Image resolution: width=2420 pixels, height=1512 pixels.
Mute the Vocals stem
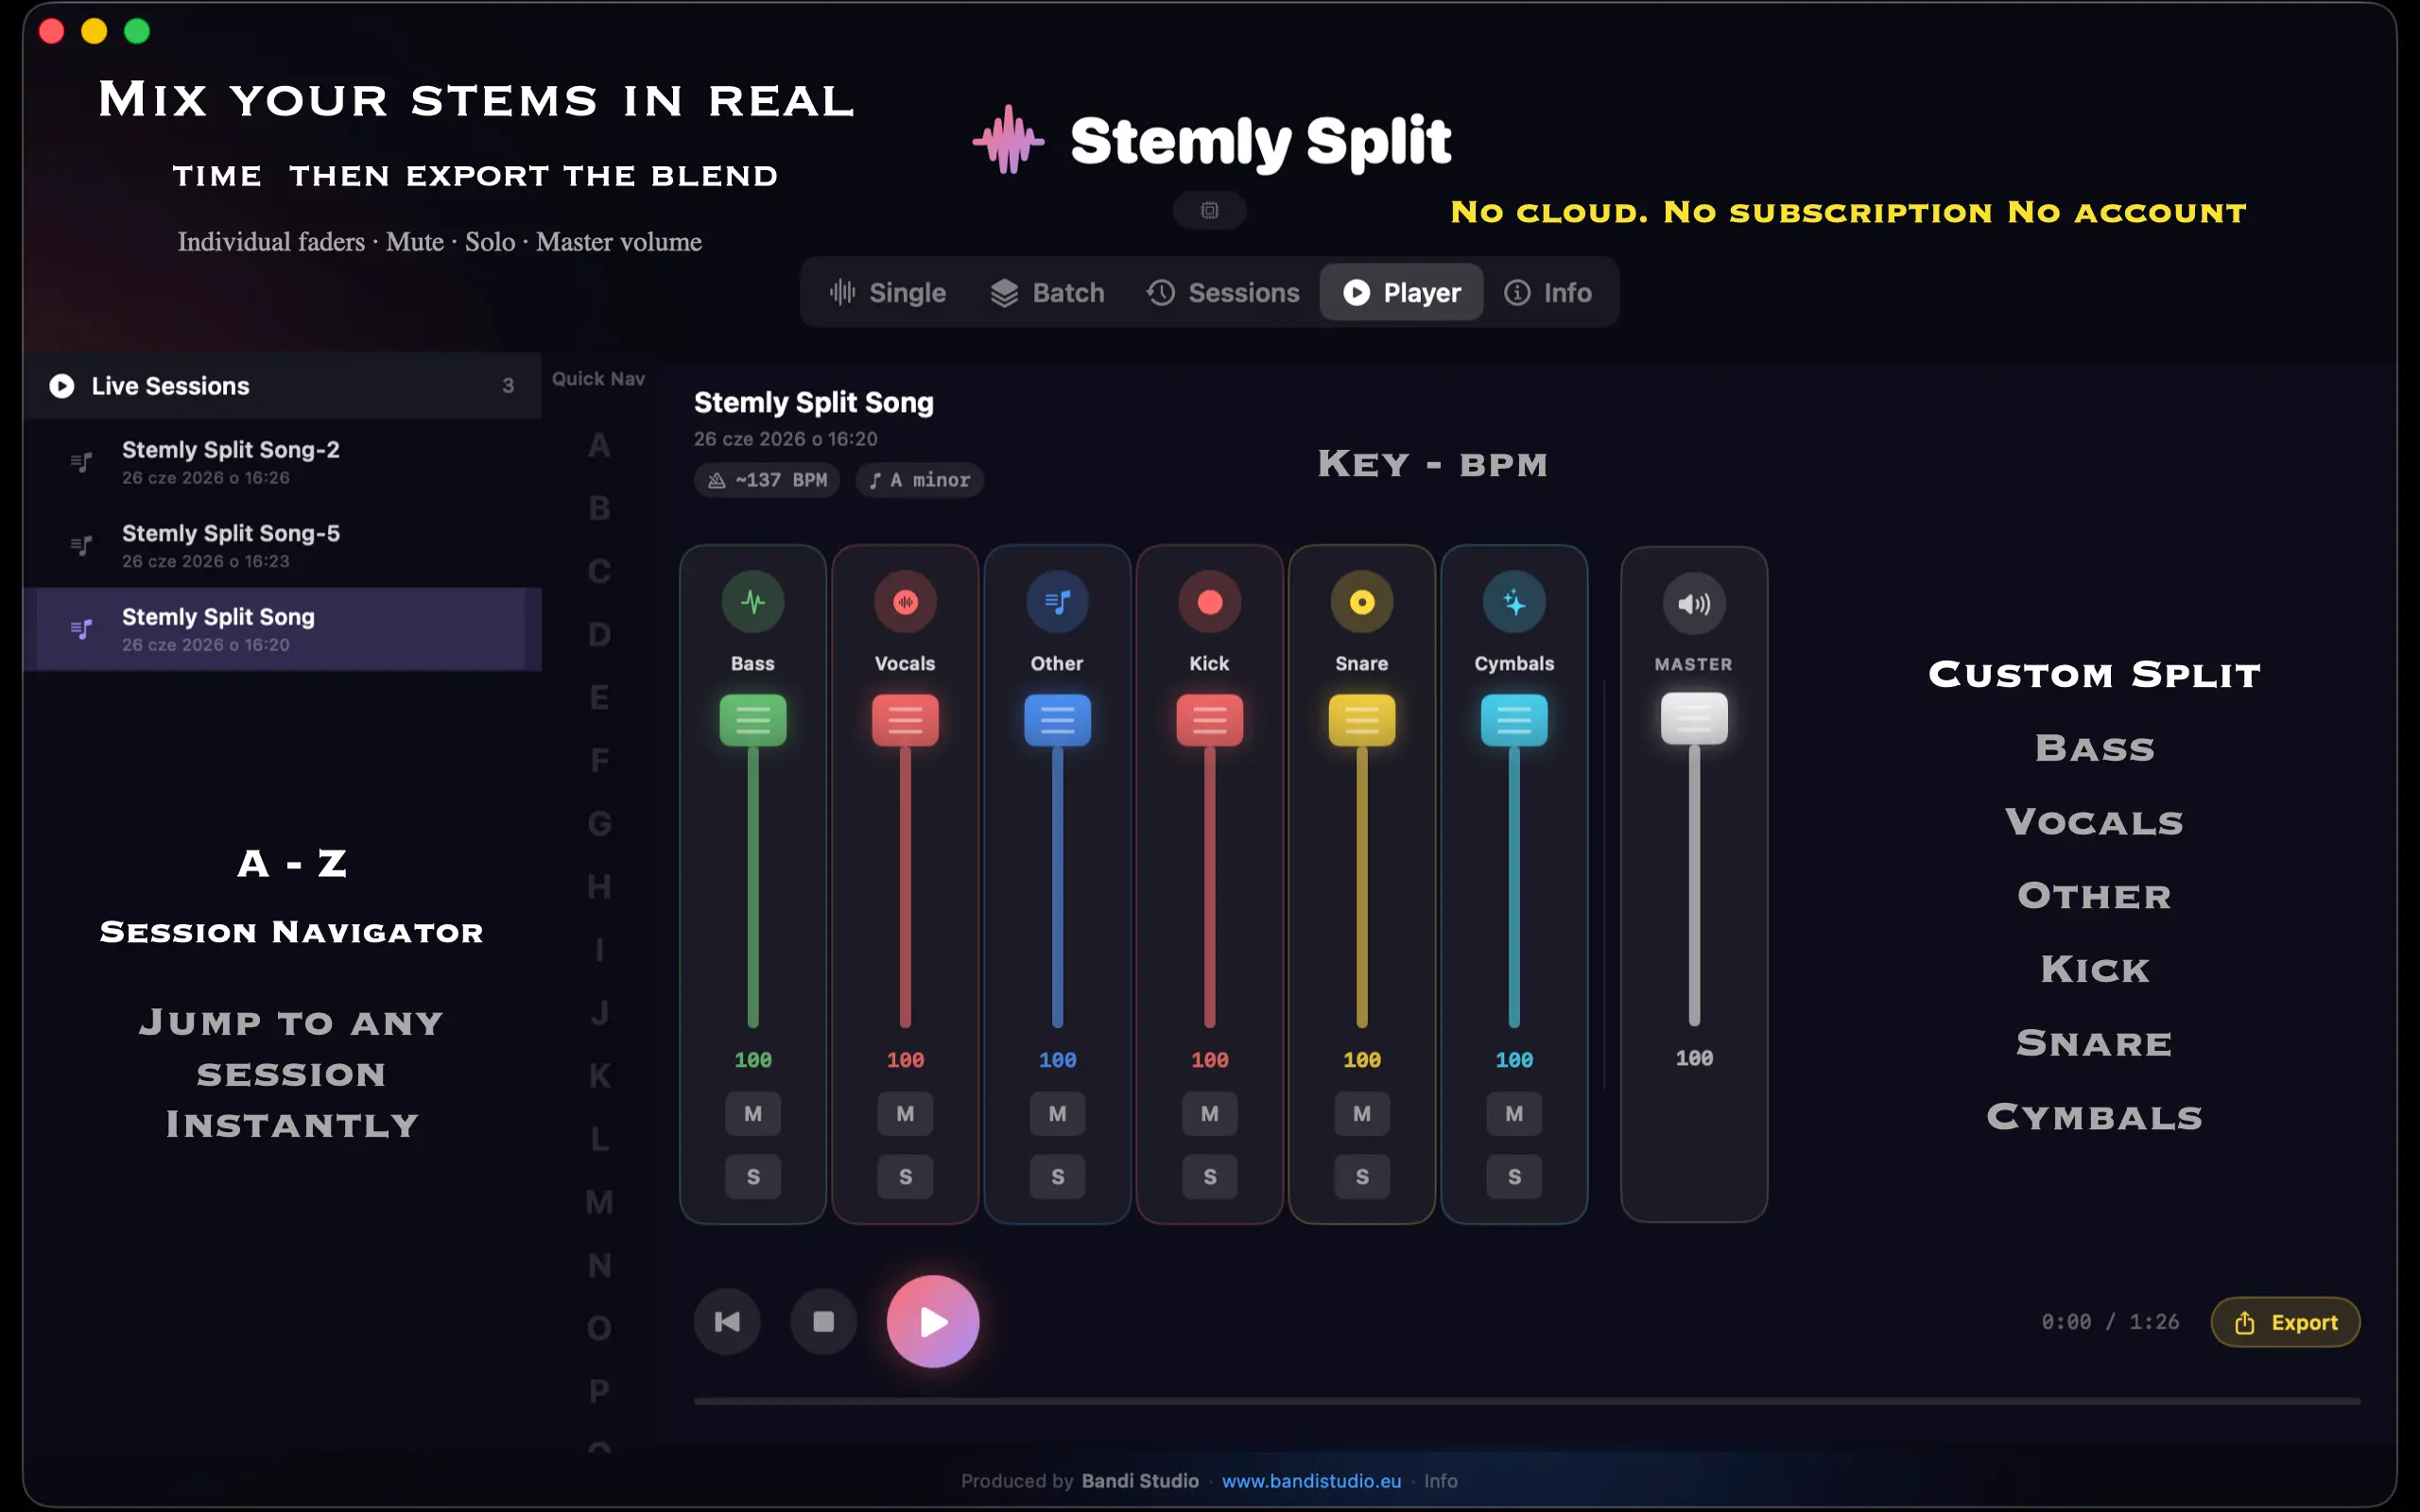click(905, 1114)
